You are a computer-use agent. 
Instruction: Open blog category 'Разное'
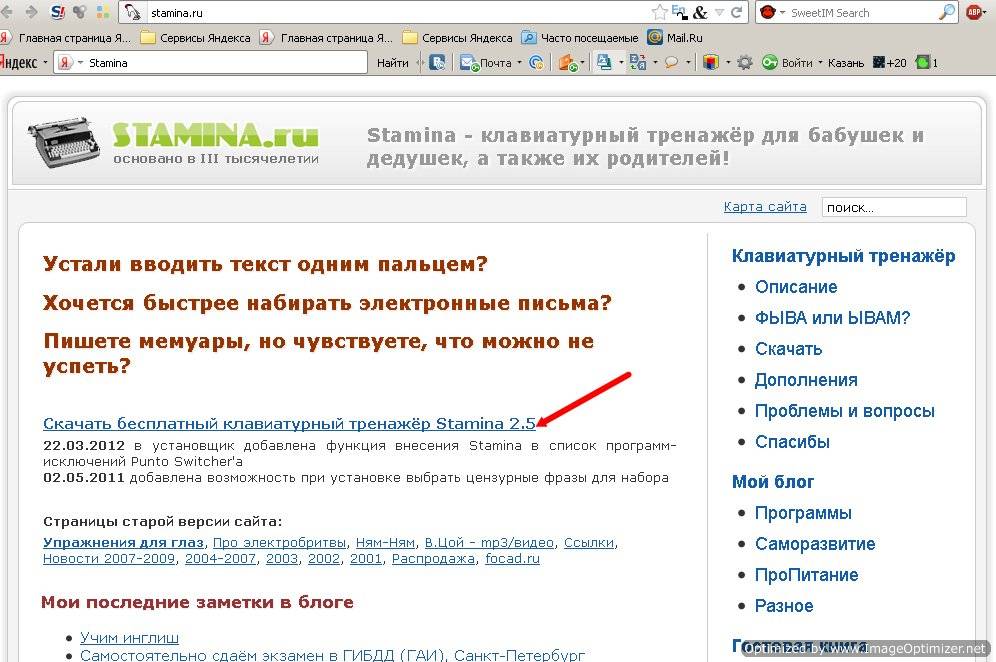pyautogui.click(x=784, y=606)
